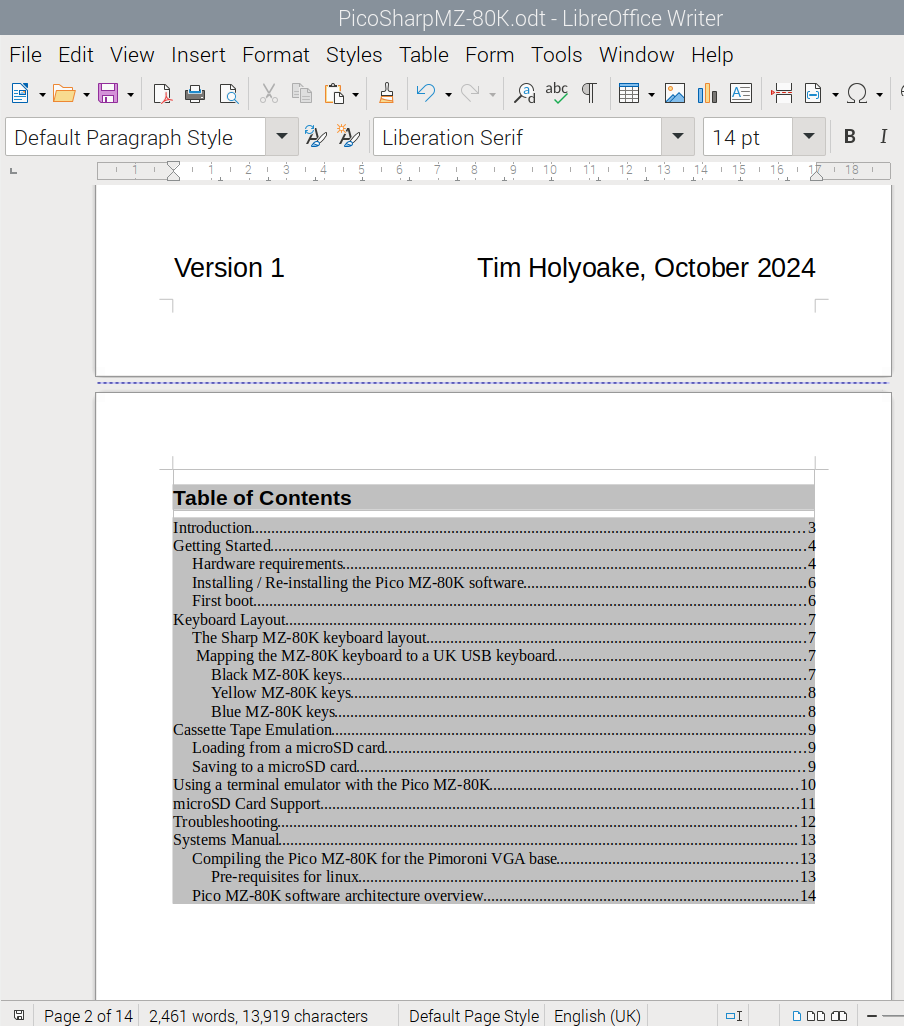This screenshot has height=1026, width=904.
Task: Expand the Open recent documents arrow
Action: tap(86, 95)
